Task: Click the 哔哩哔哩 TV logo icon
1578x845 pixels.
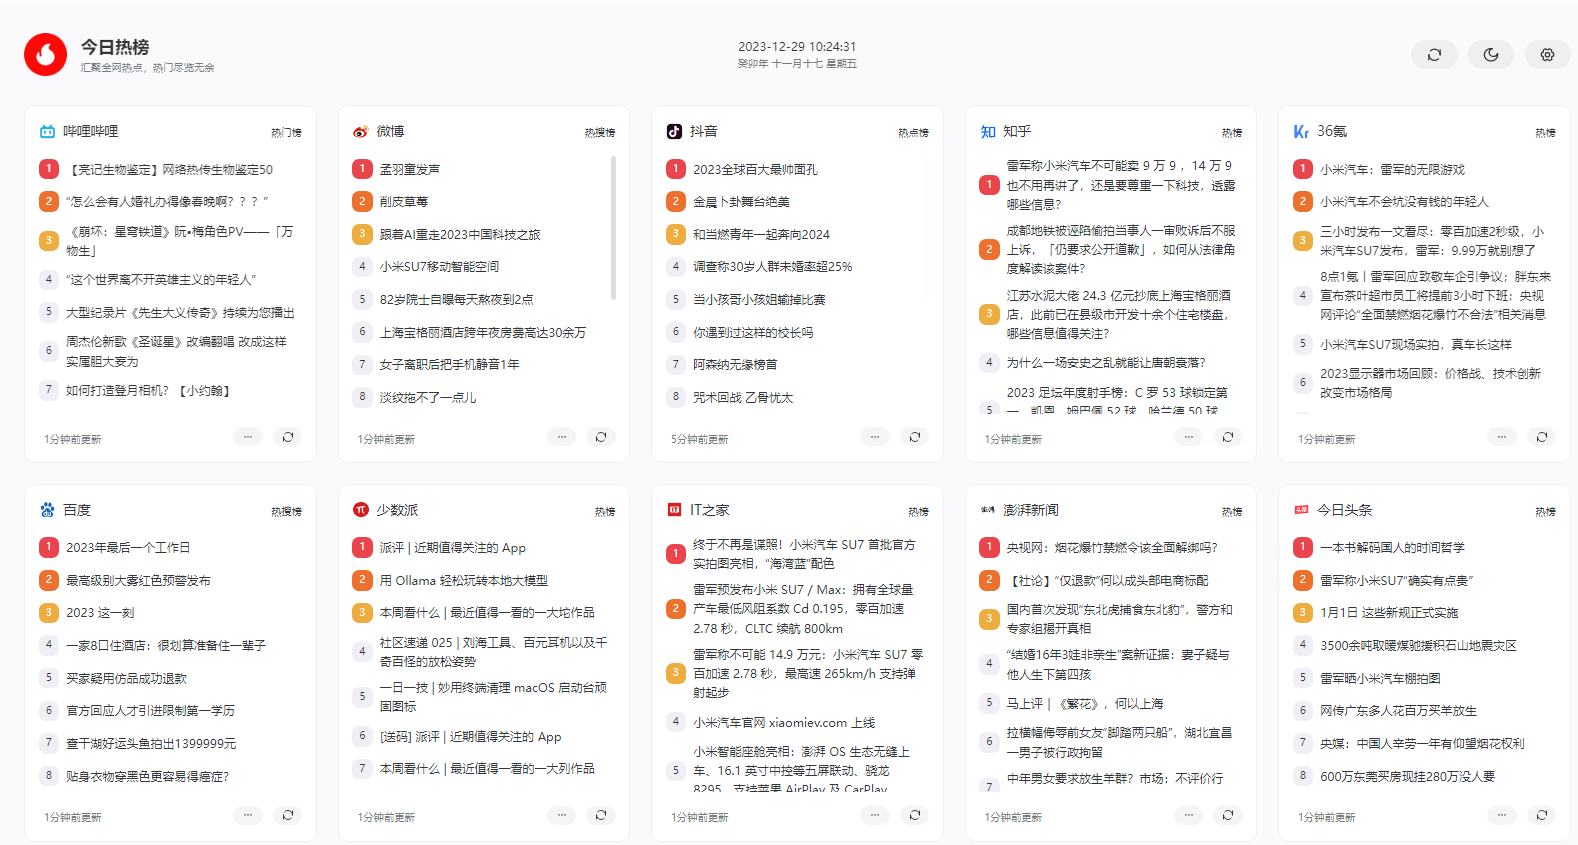Action: click(47, 131)
